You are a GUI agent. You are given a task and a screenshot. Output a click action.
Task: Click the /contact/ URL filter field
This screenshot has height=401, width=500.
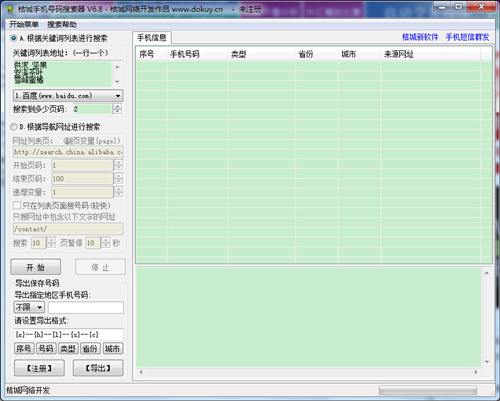68,229
